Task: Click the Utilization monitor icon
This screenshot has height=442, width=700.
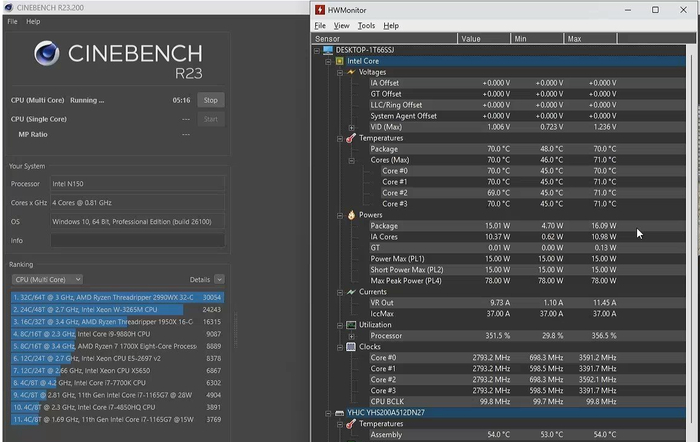Action: point(352,325)
